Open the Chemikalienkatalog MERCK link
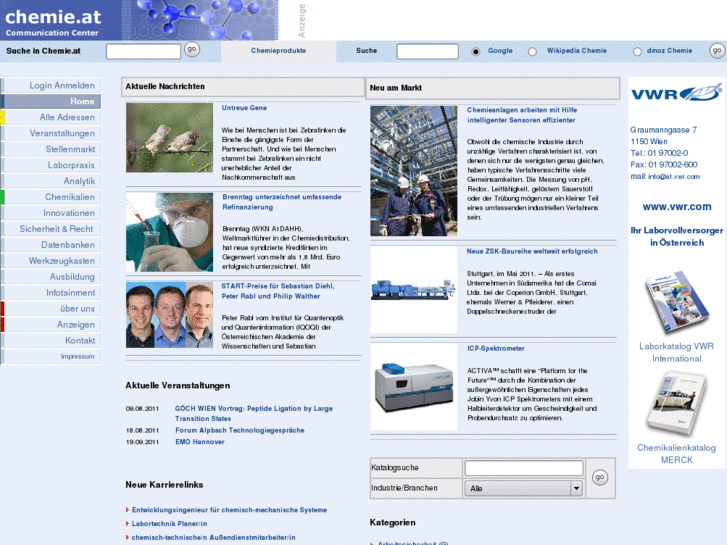The height and width of the screenshot is (545, 727). coord(676,454)
